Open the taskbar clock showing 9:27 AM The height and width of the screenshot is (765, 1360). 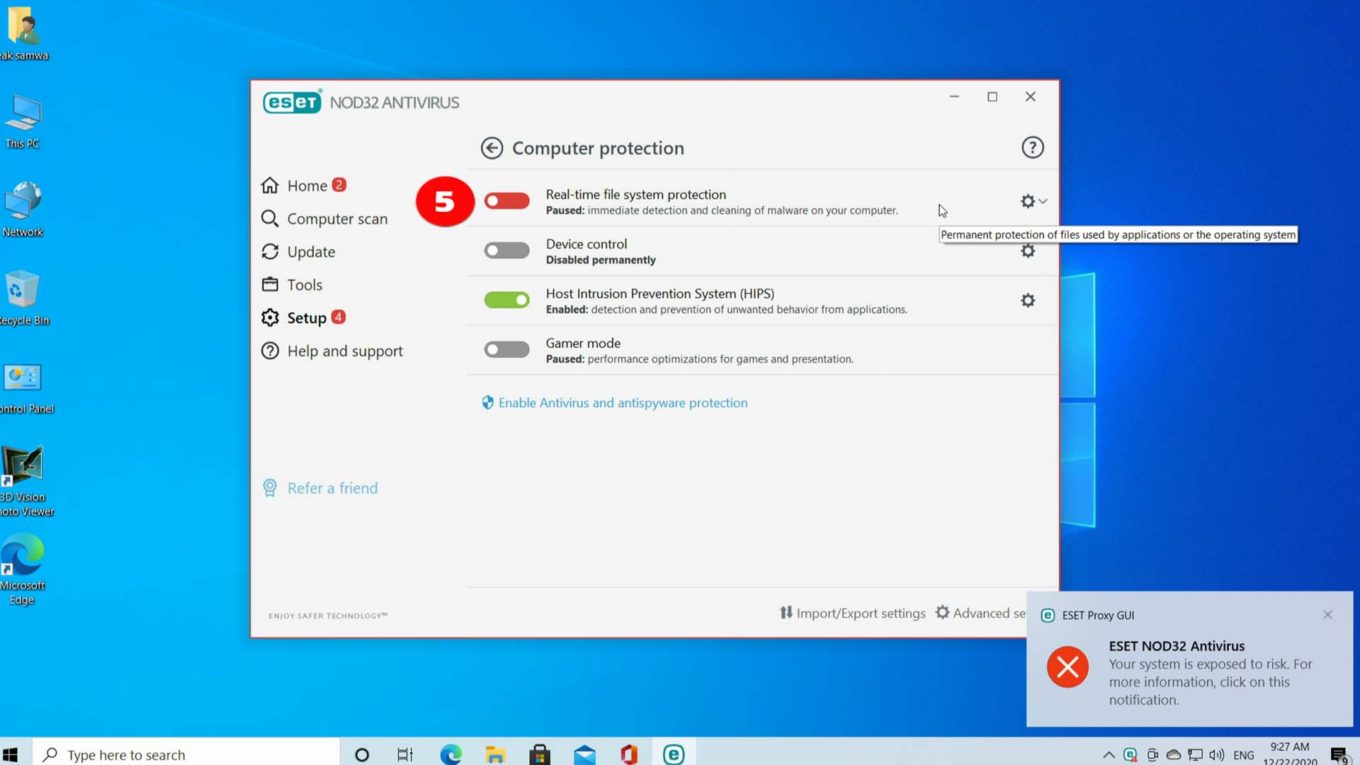[x=1290, y=754]
